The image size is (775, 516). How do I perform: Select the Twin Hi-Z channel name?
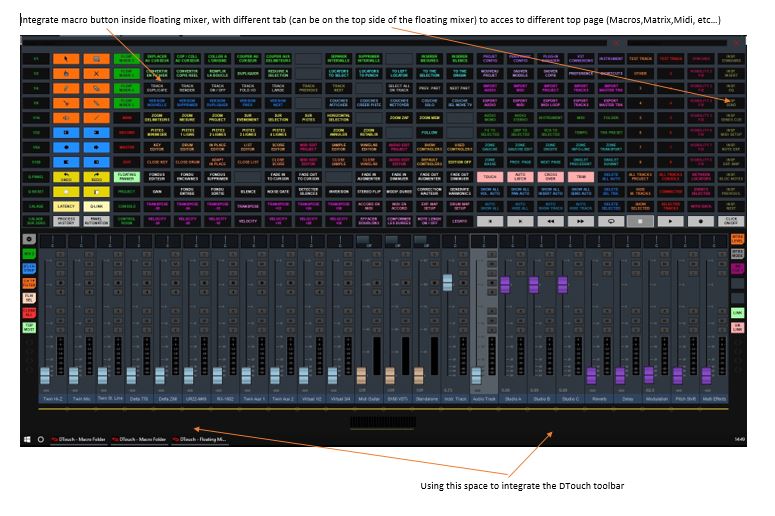[52, 399]
